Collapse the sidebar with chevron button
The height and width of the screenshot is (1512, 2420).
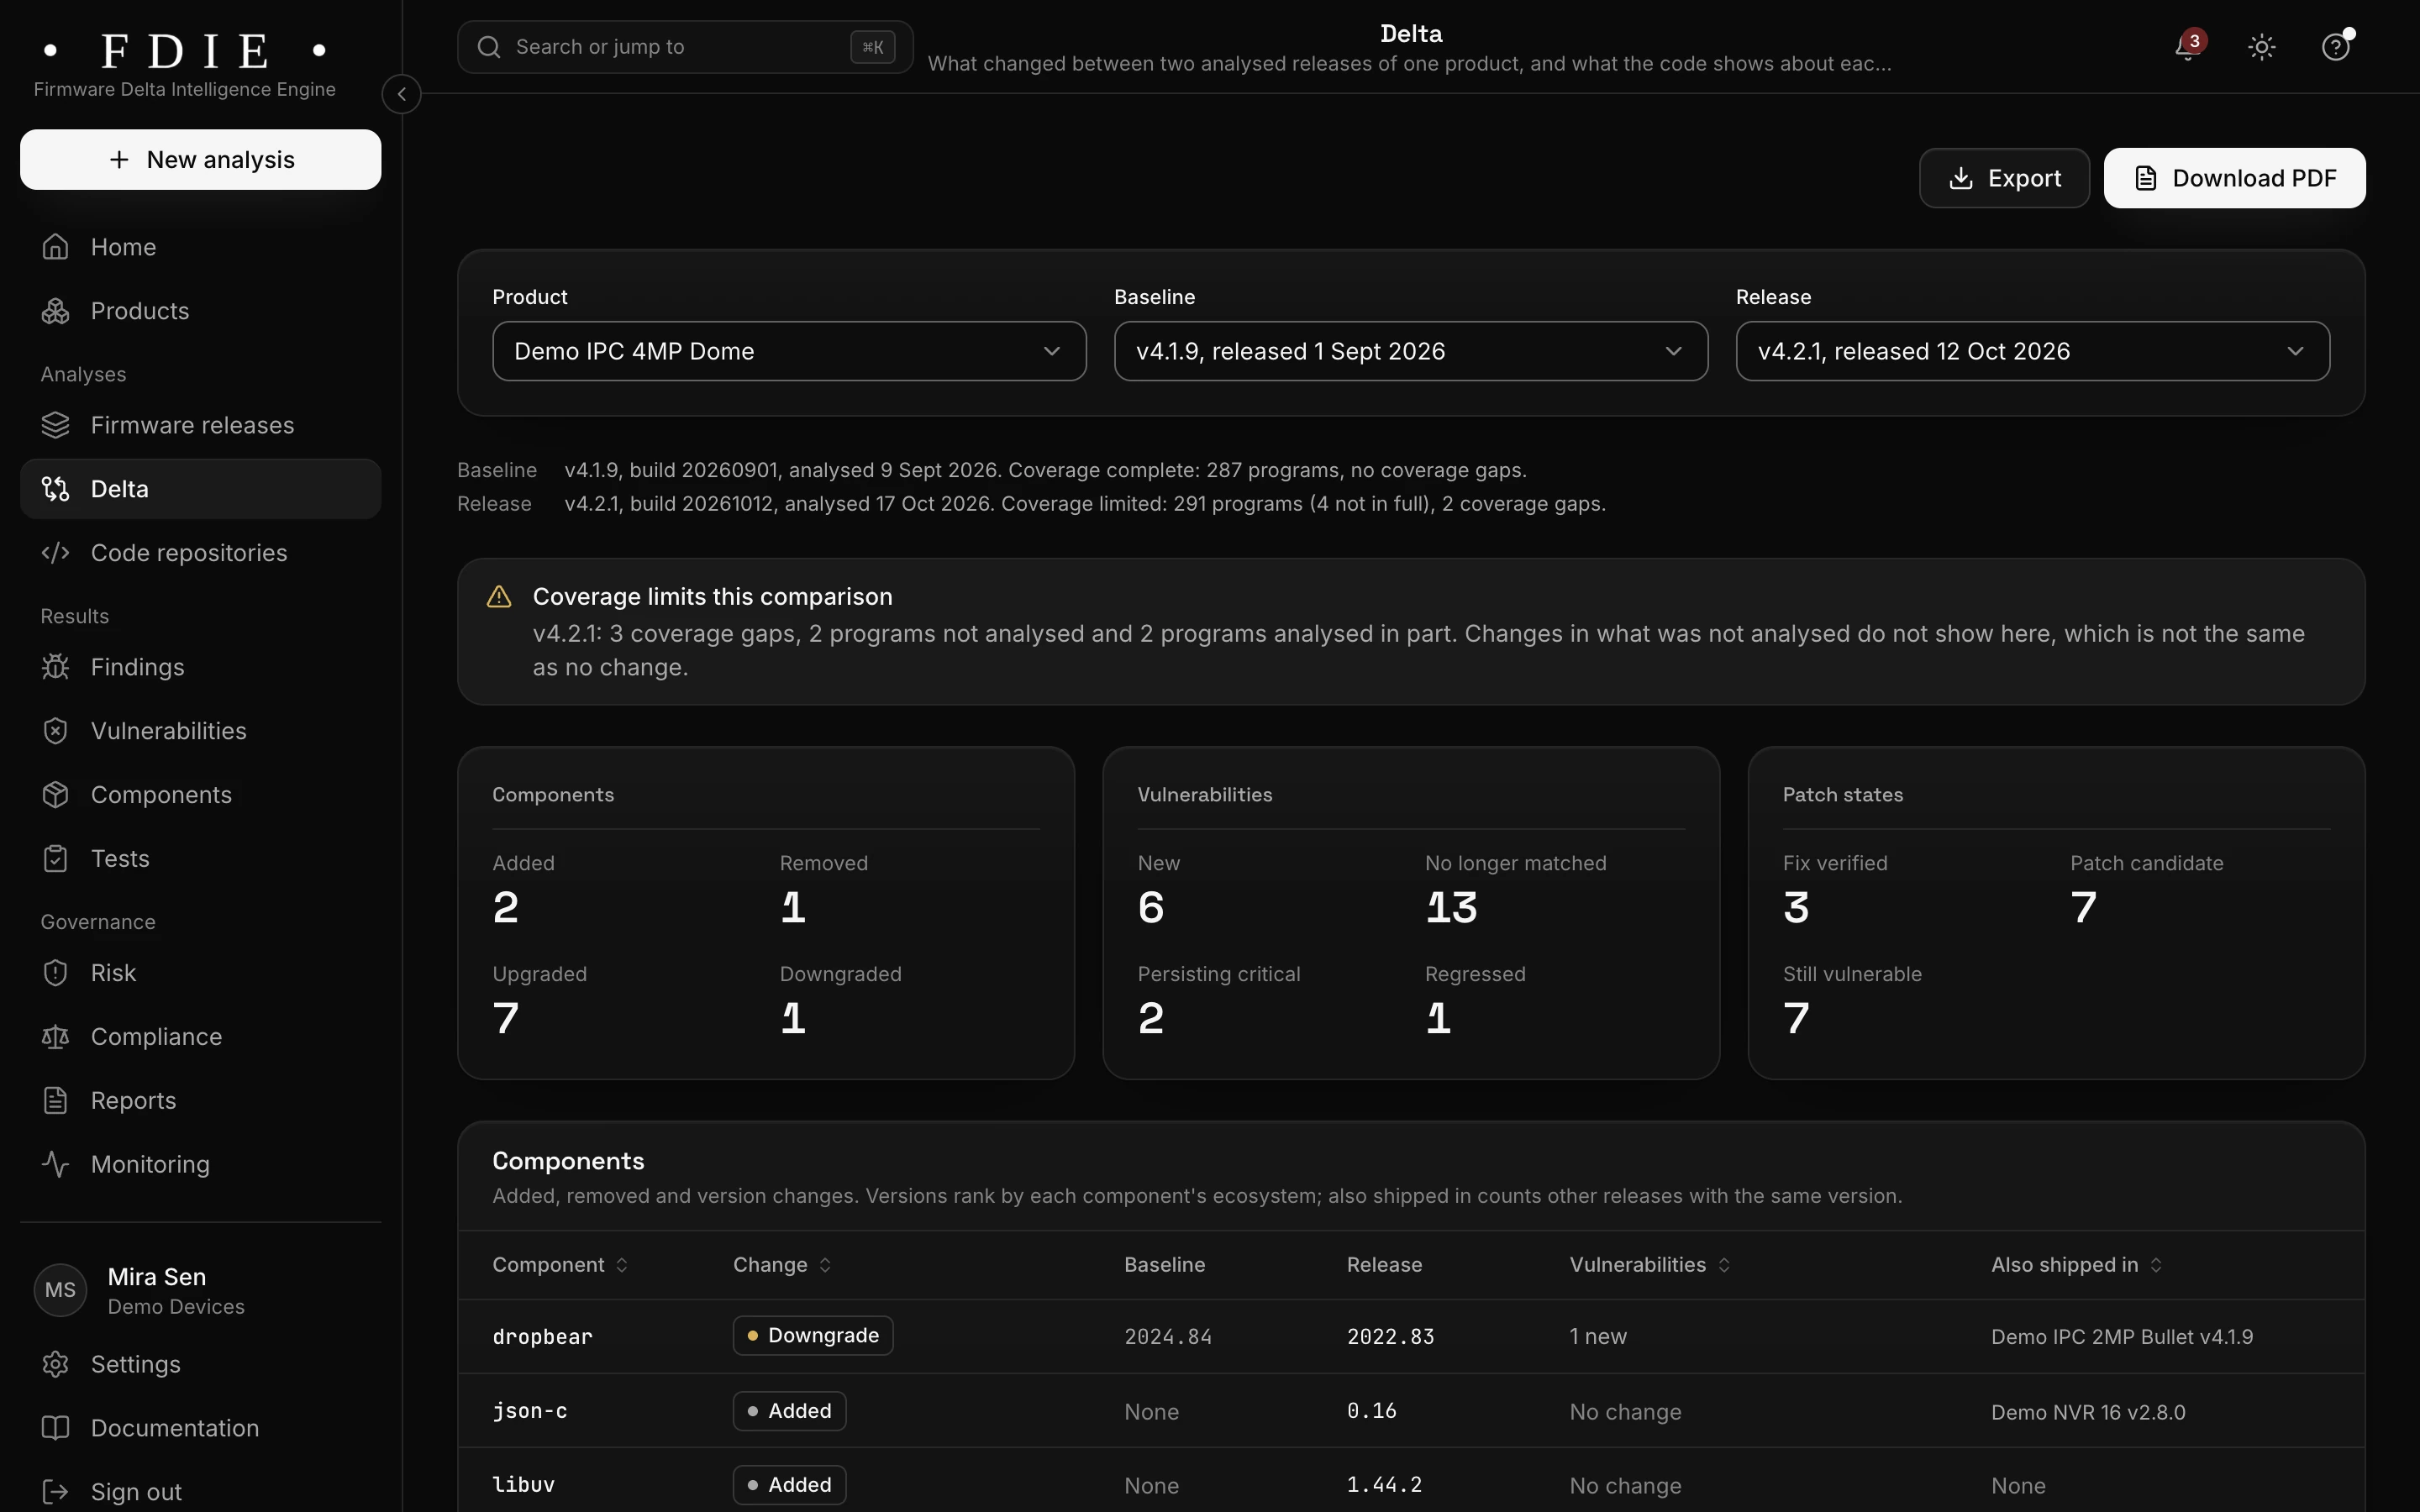[401, 94]
